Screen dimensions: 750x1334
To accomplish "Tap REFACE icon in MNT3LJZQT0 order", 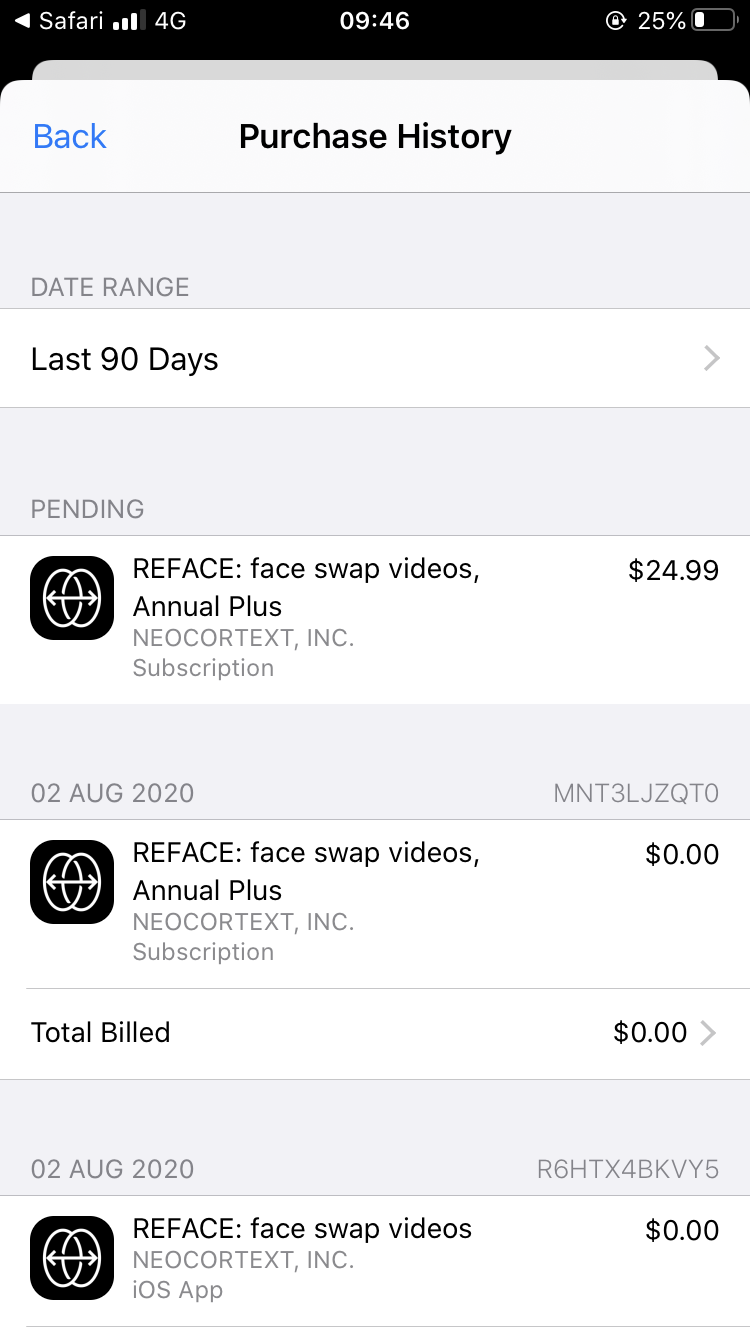I will [72, 882].
